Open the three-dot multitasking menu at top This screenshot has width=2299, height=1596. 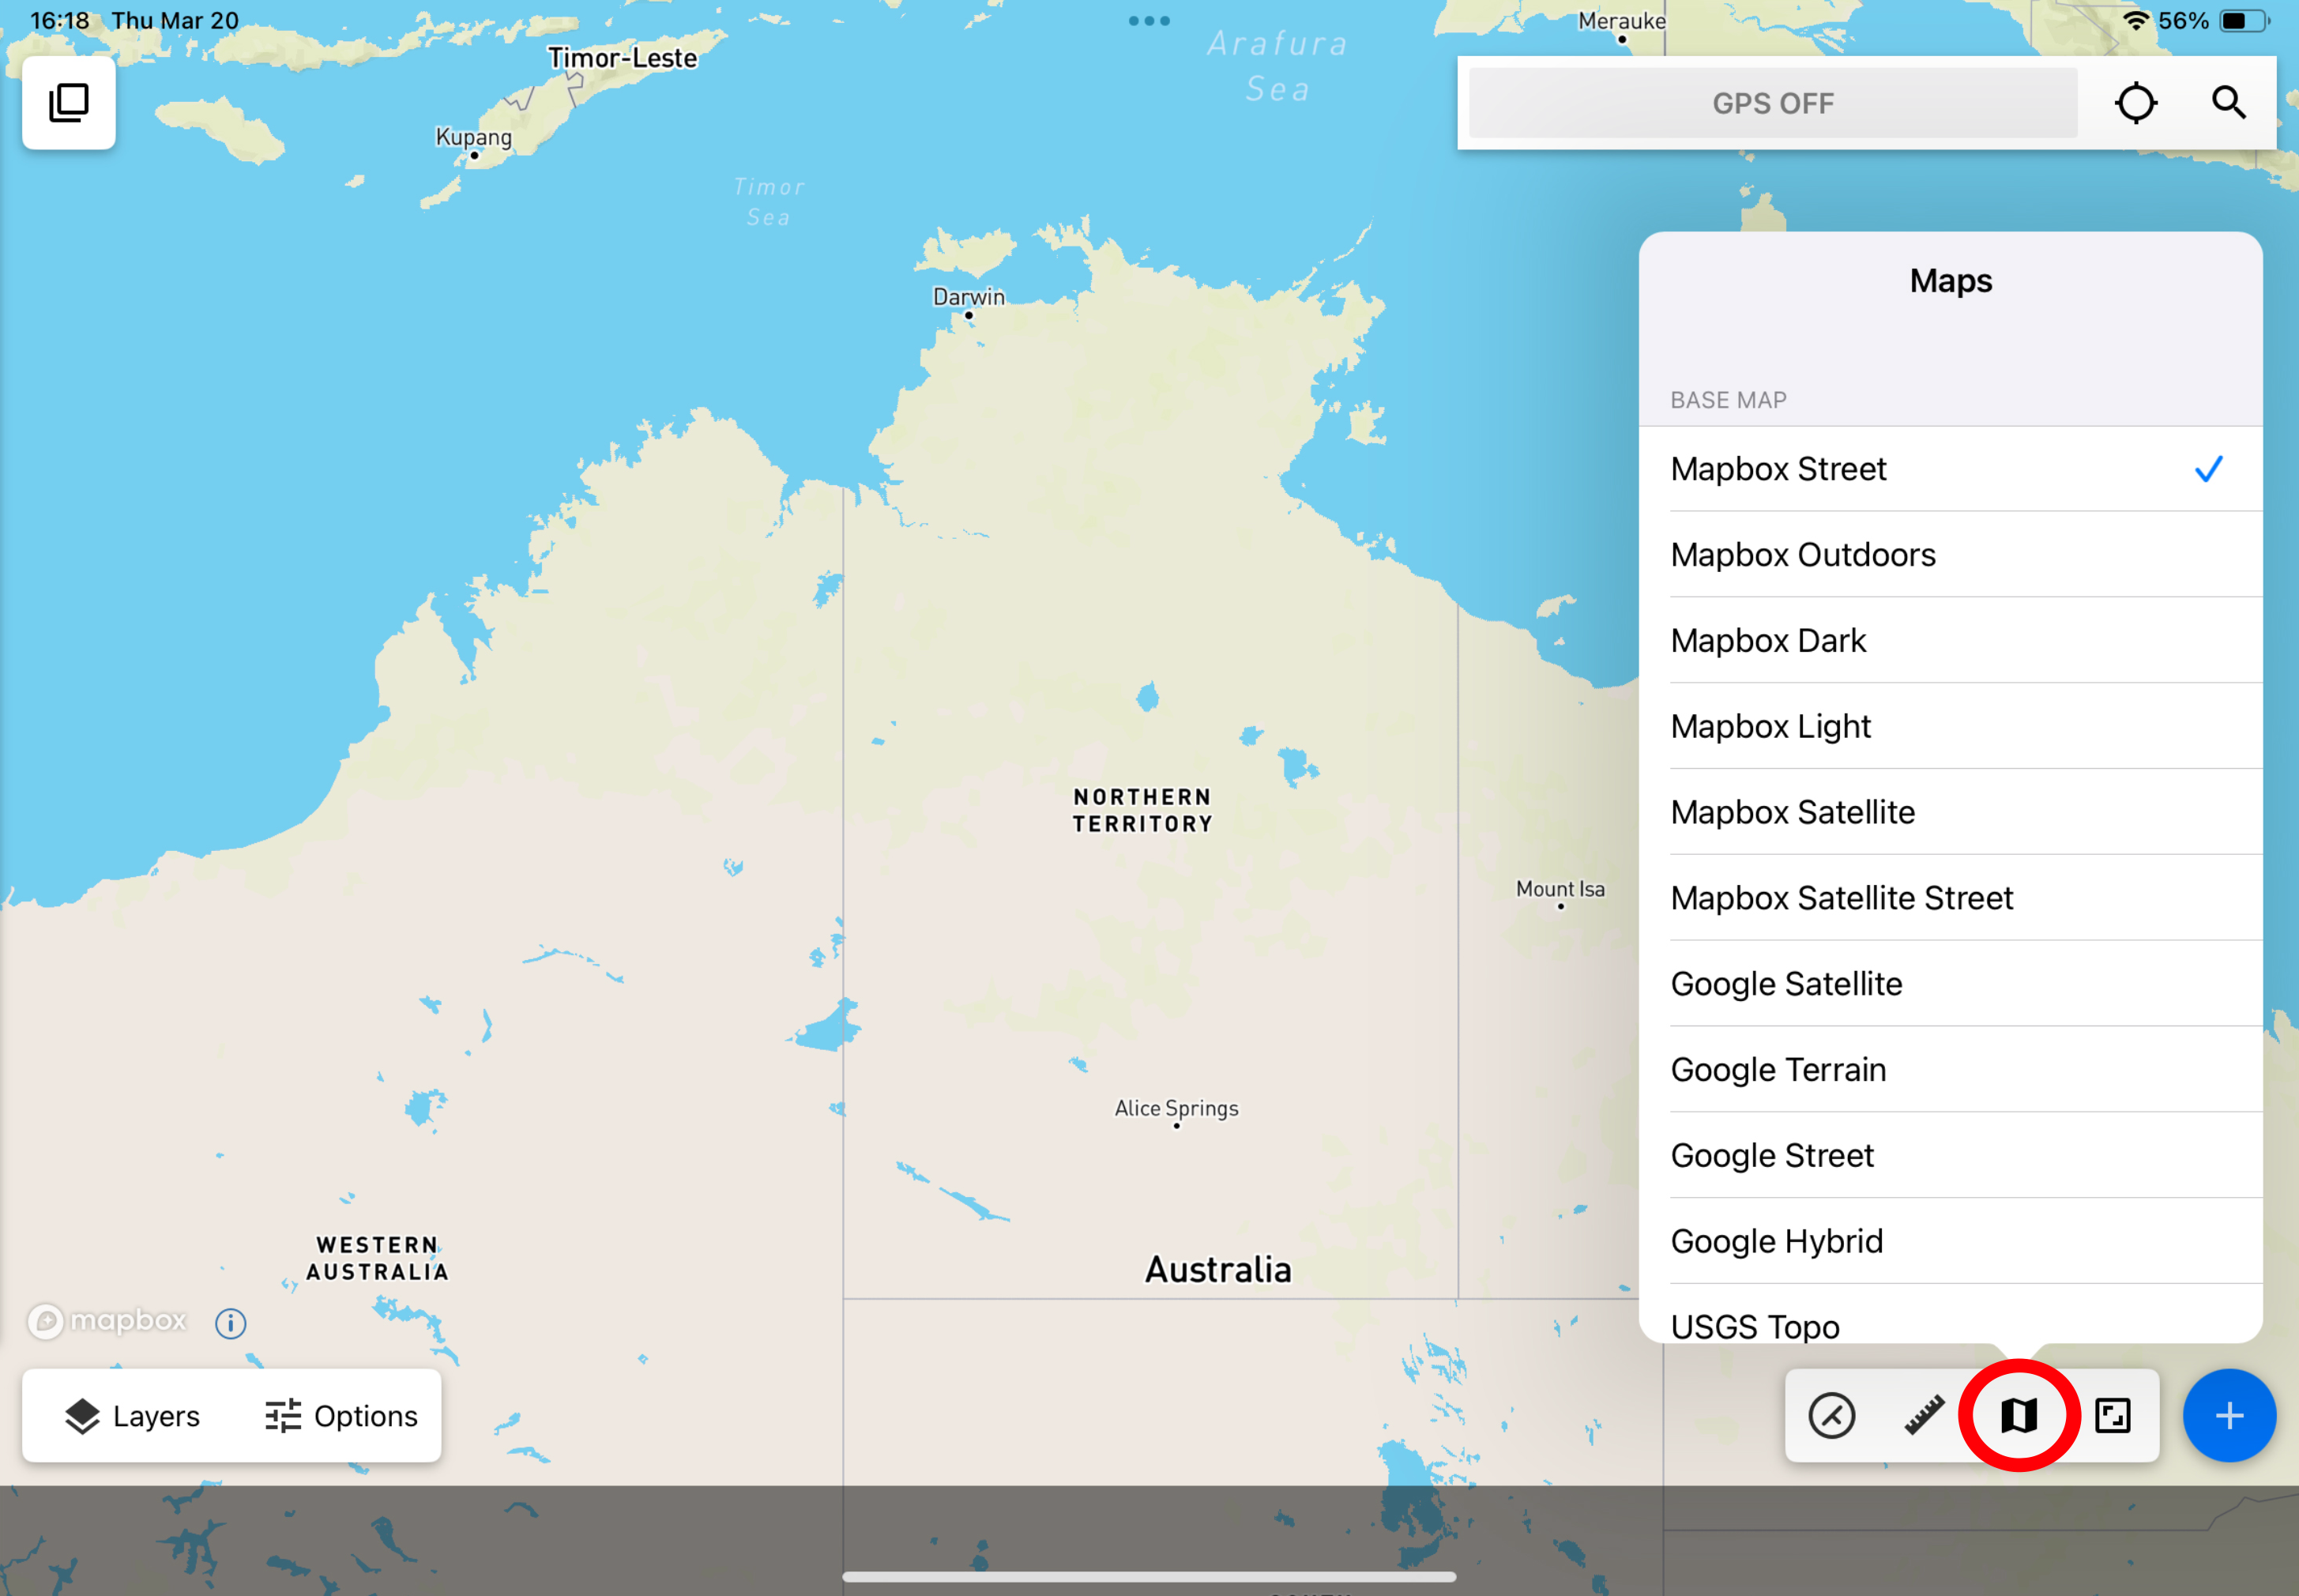[x=1149, y=21]
